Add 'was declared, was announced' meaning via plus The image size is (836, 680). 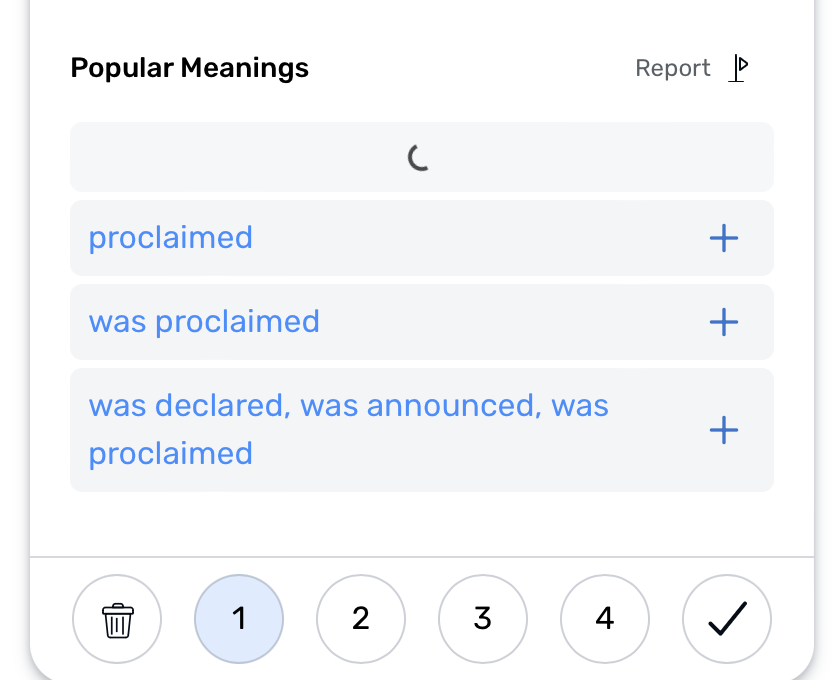click(x=724, y=430)
